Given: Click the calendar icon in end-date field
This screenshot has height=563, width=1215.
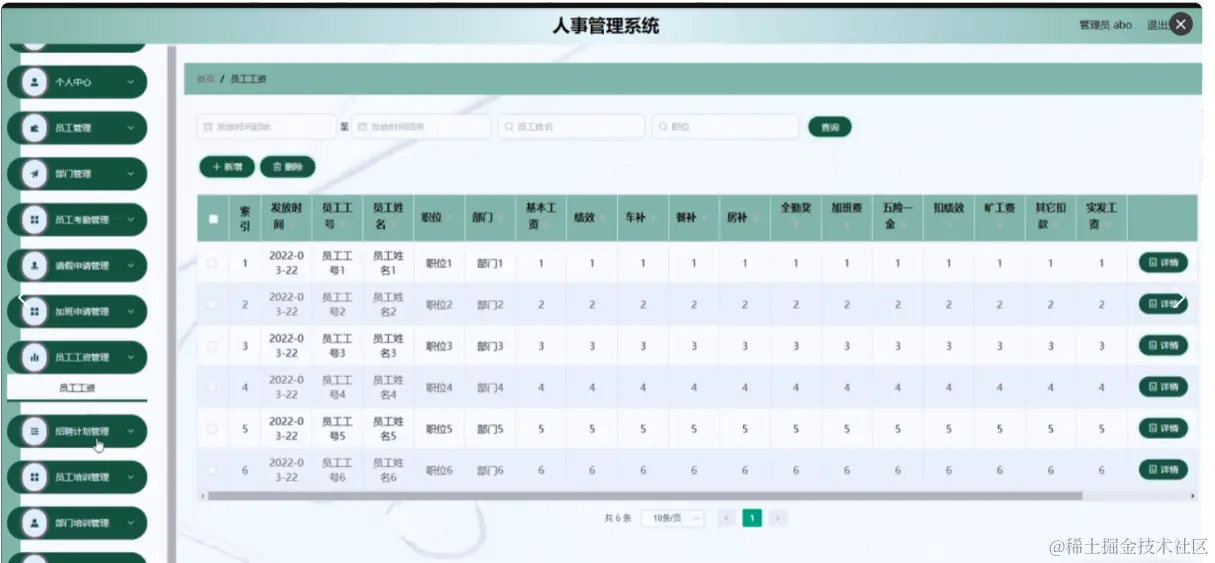Looking at the screenshot, I should pos(362,127).
